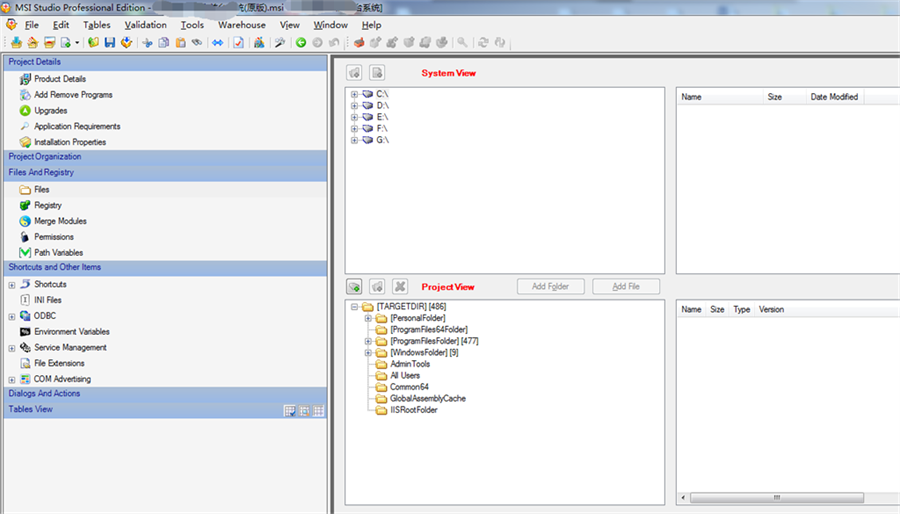Viewport: 900px width, 514px height.
Task: Click the horizontal scrollbar in project file list
Action: point(775,497)
